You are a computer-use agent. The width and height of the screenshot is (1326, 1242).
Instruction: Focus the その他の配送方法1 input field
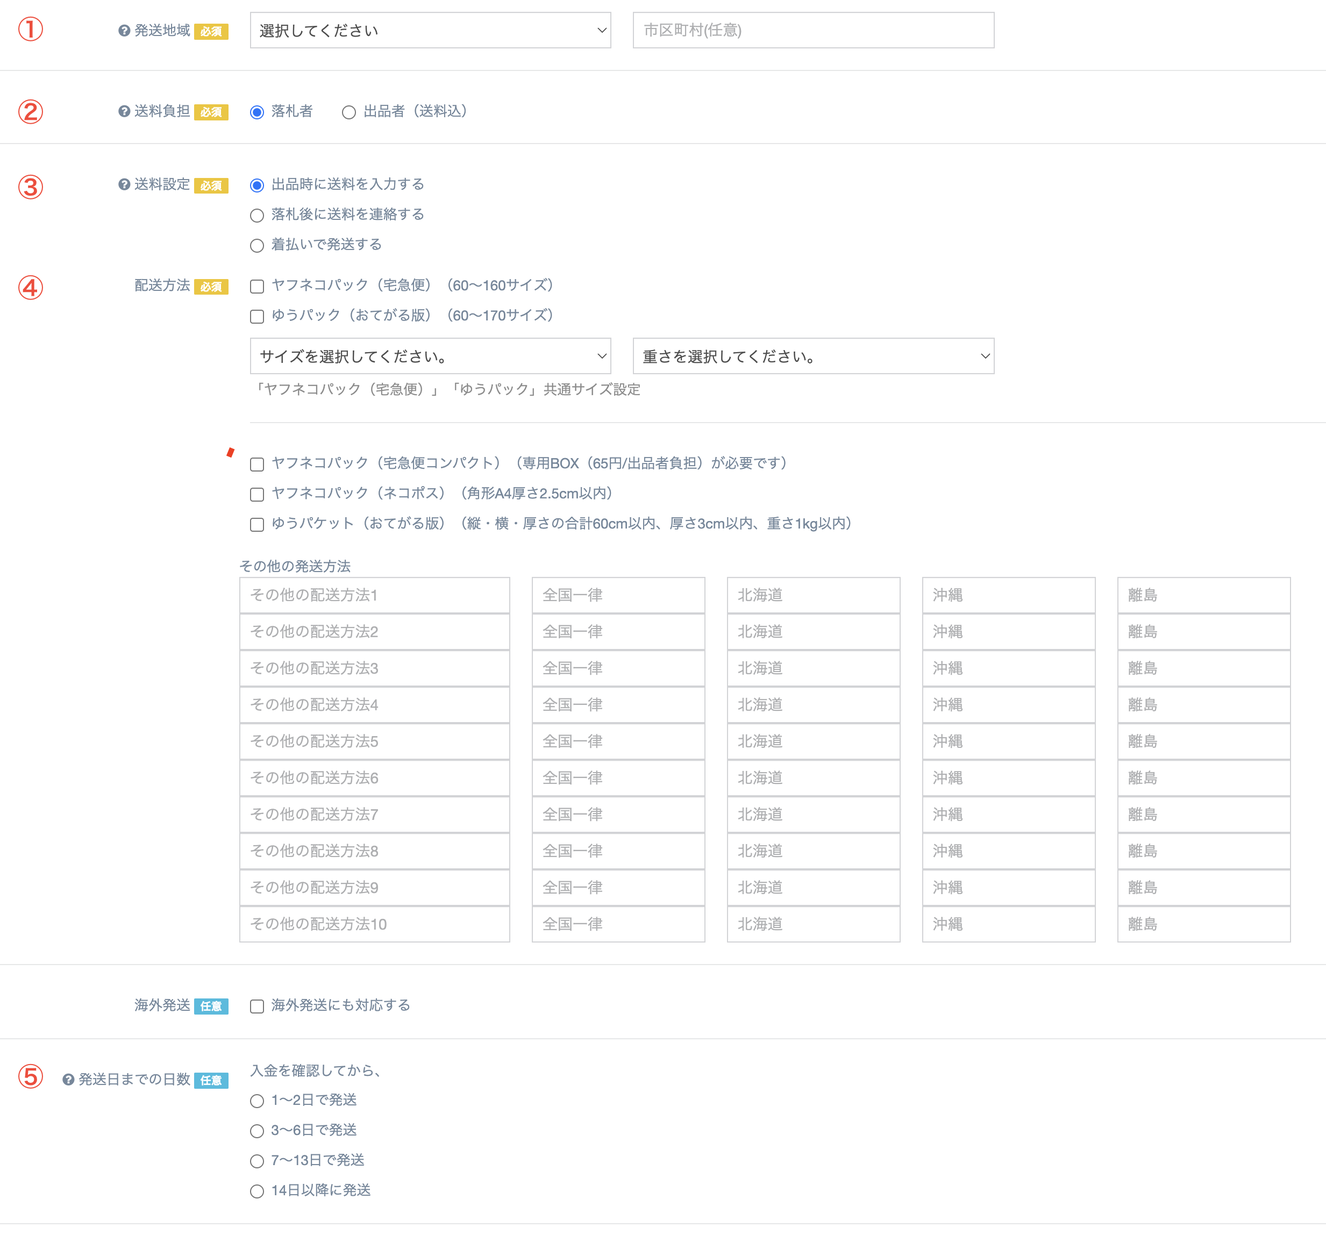pyautogui.click(x=374, y=595)
